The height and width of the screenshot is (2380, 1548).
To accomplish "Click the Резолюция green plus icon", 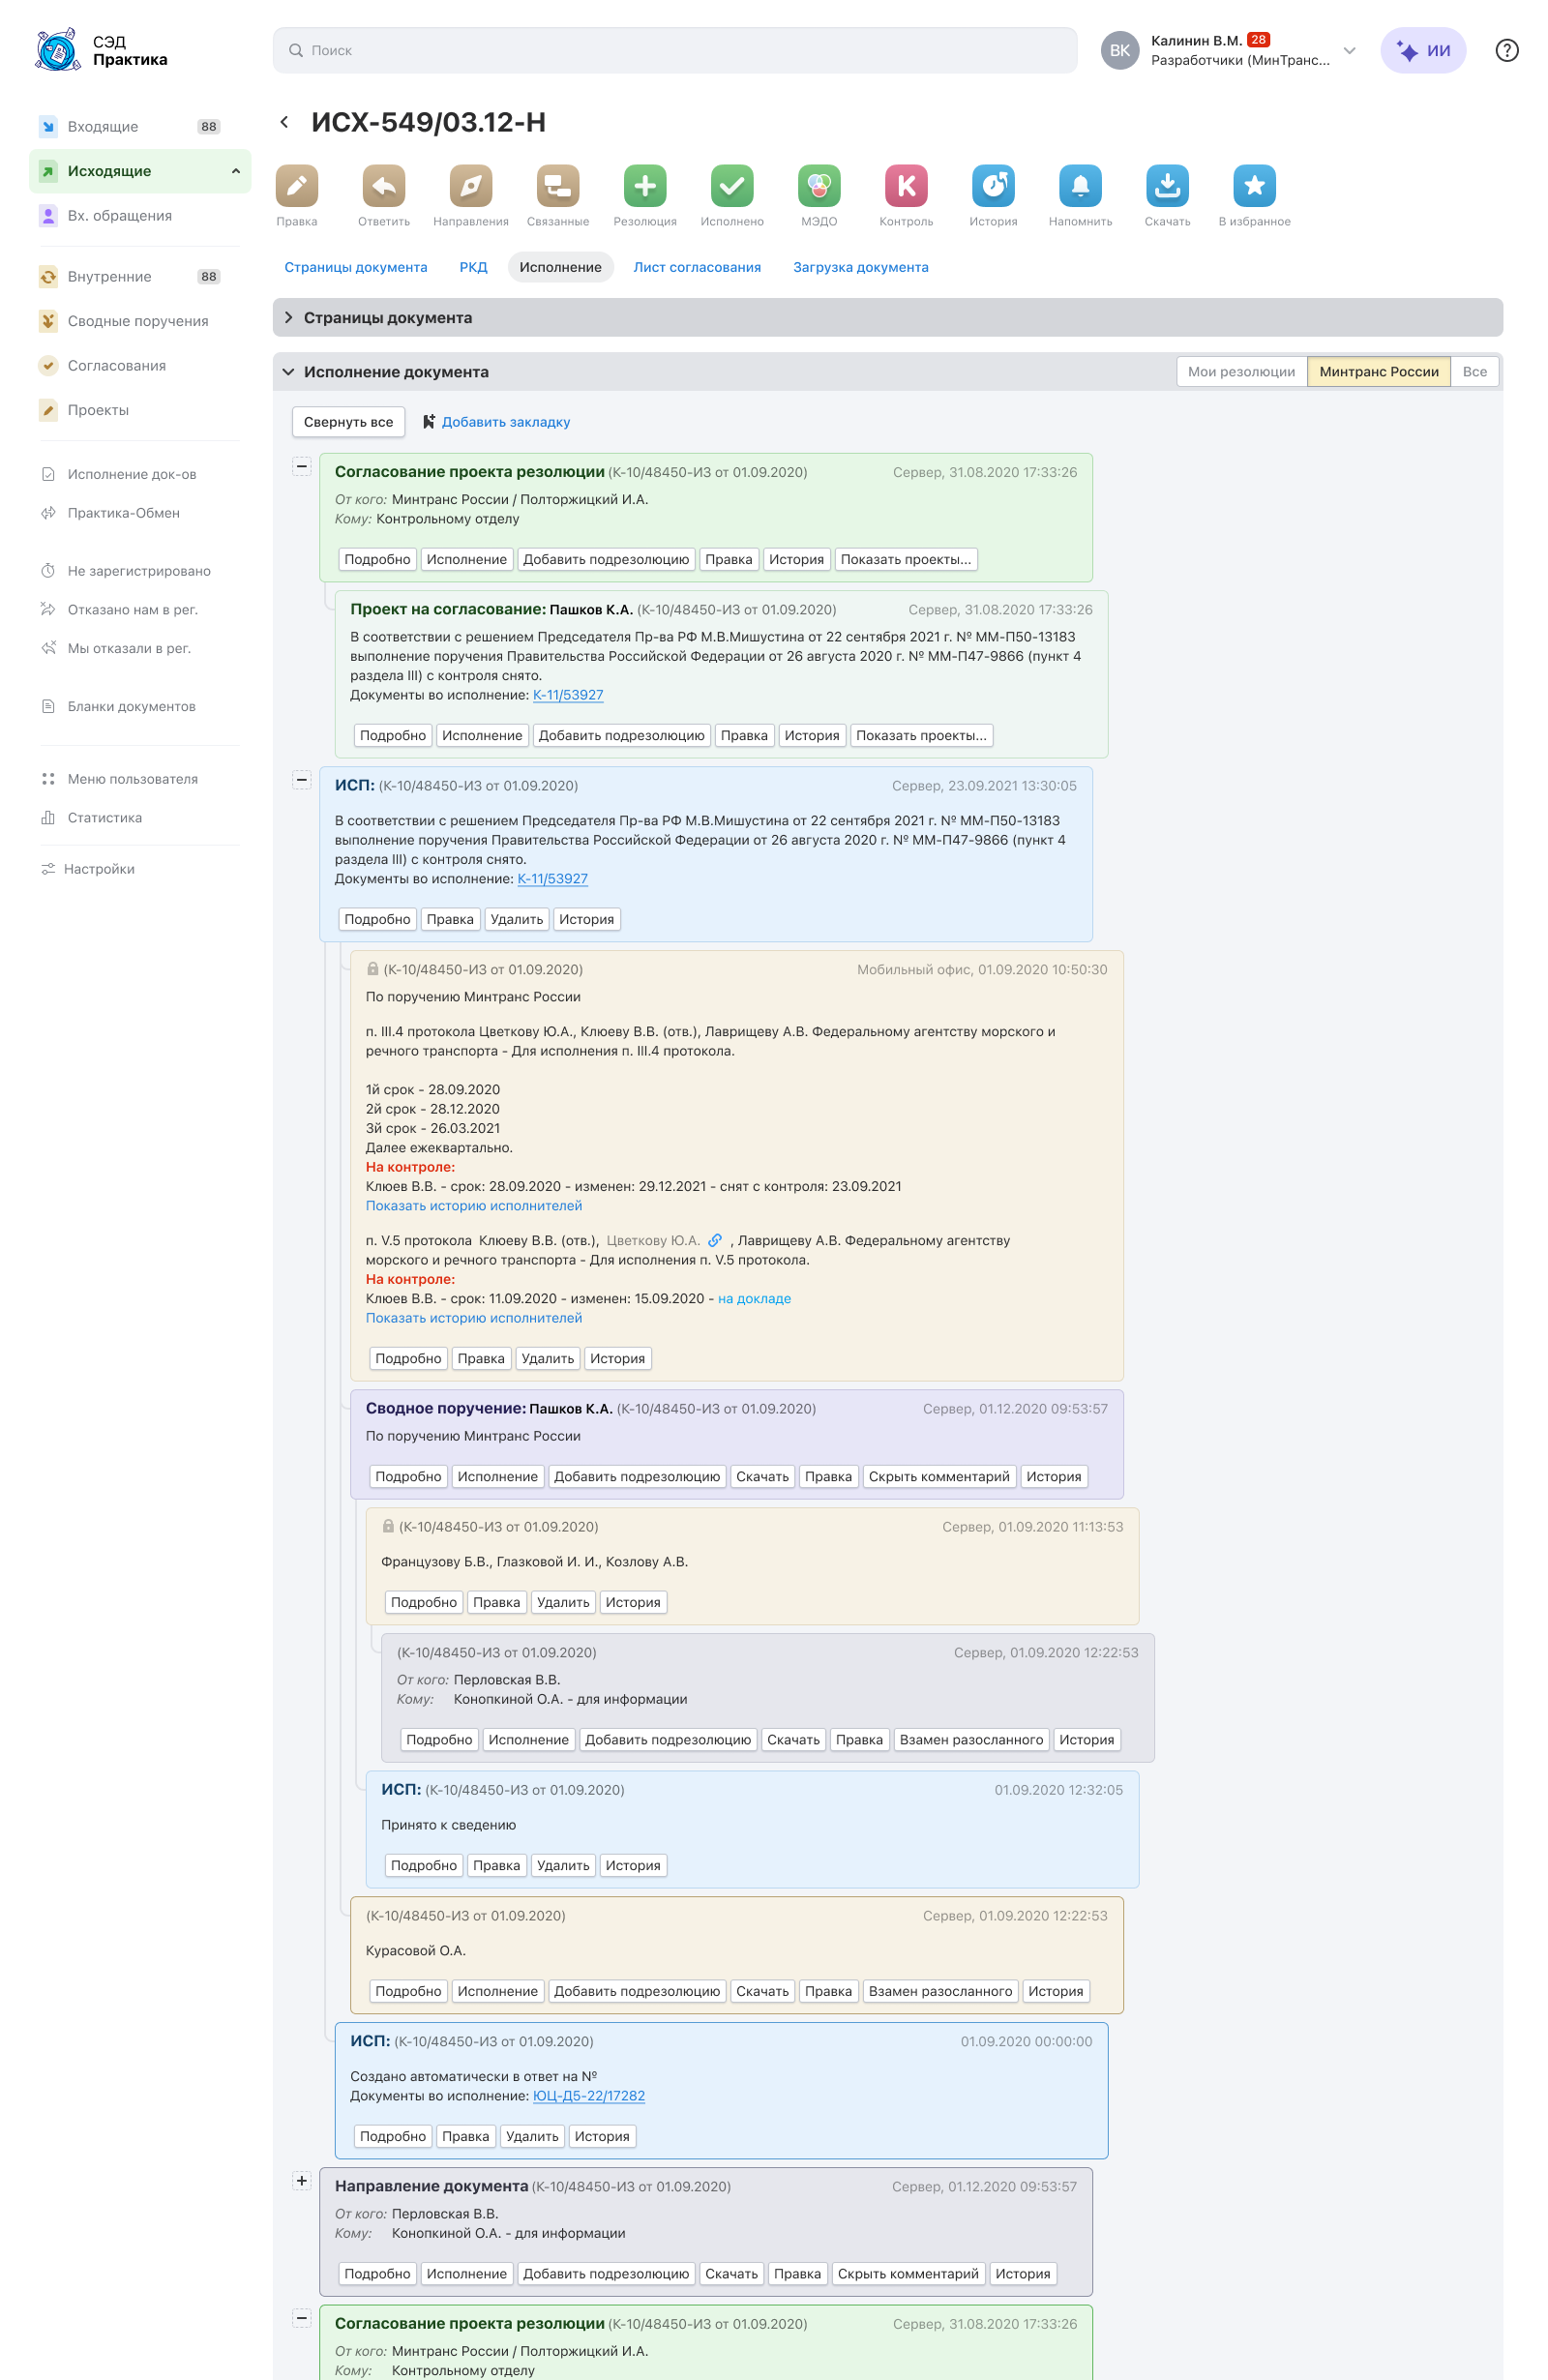I will [645, 186].
